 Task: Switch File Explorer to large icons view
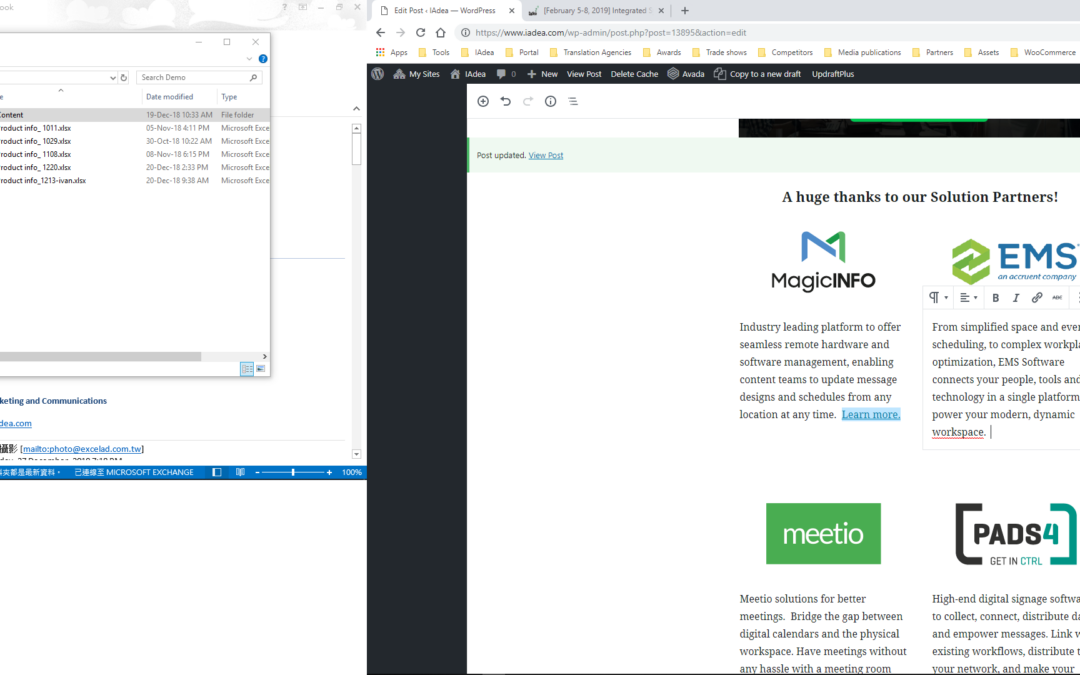click(260, 369)
